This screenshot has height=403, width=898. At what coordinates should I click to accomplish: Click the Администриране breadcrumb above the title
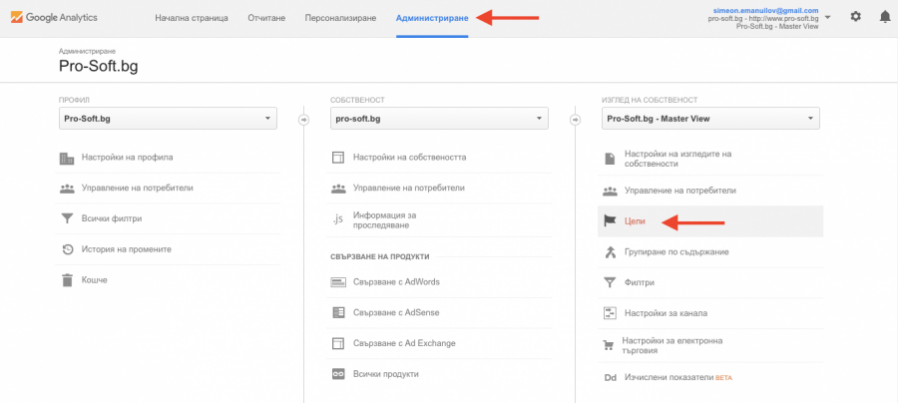pyautogui.click(x=87, y=52)
